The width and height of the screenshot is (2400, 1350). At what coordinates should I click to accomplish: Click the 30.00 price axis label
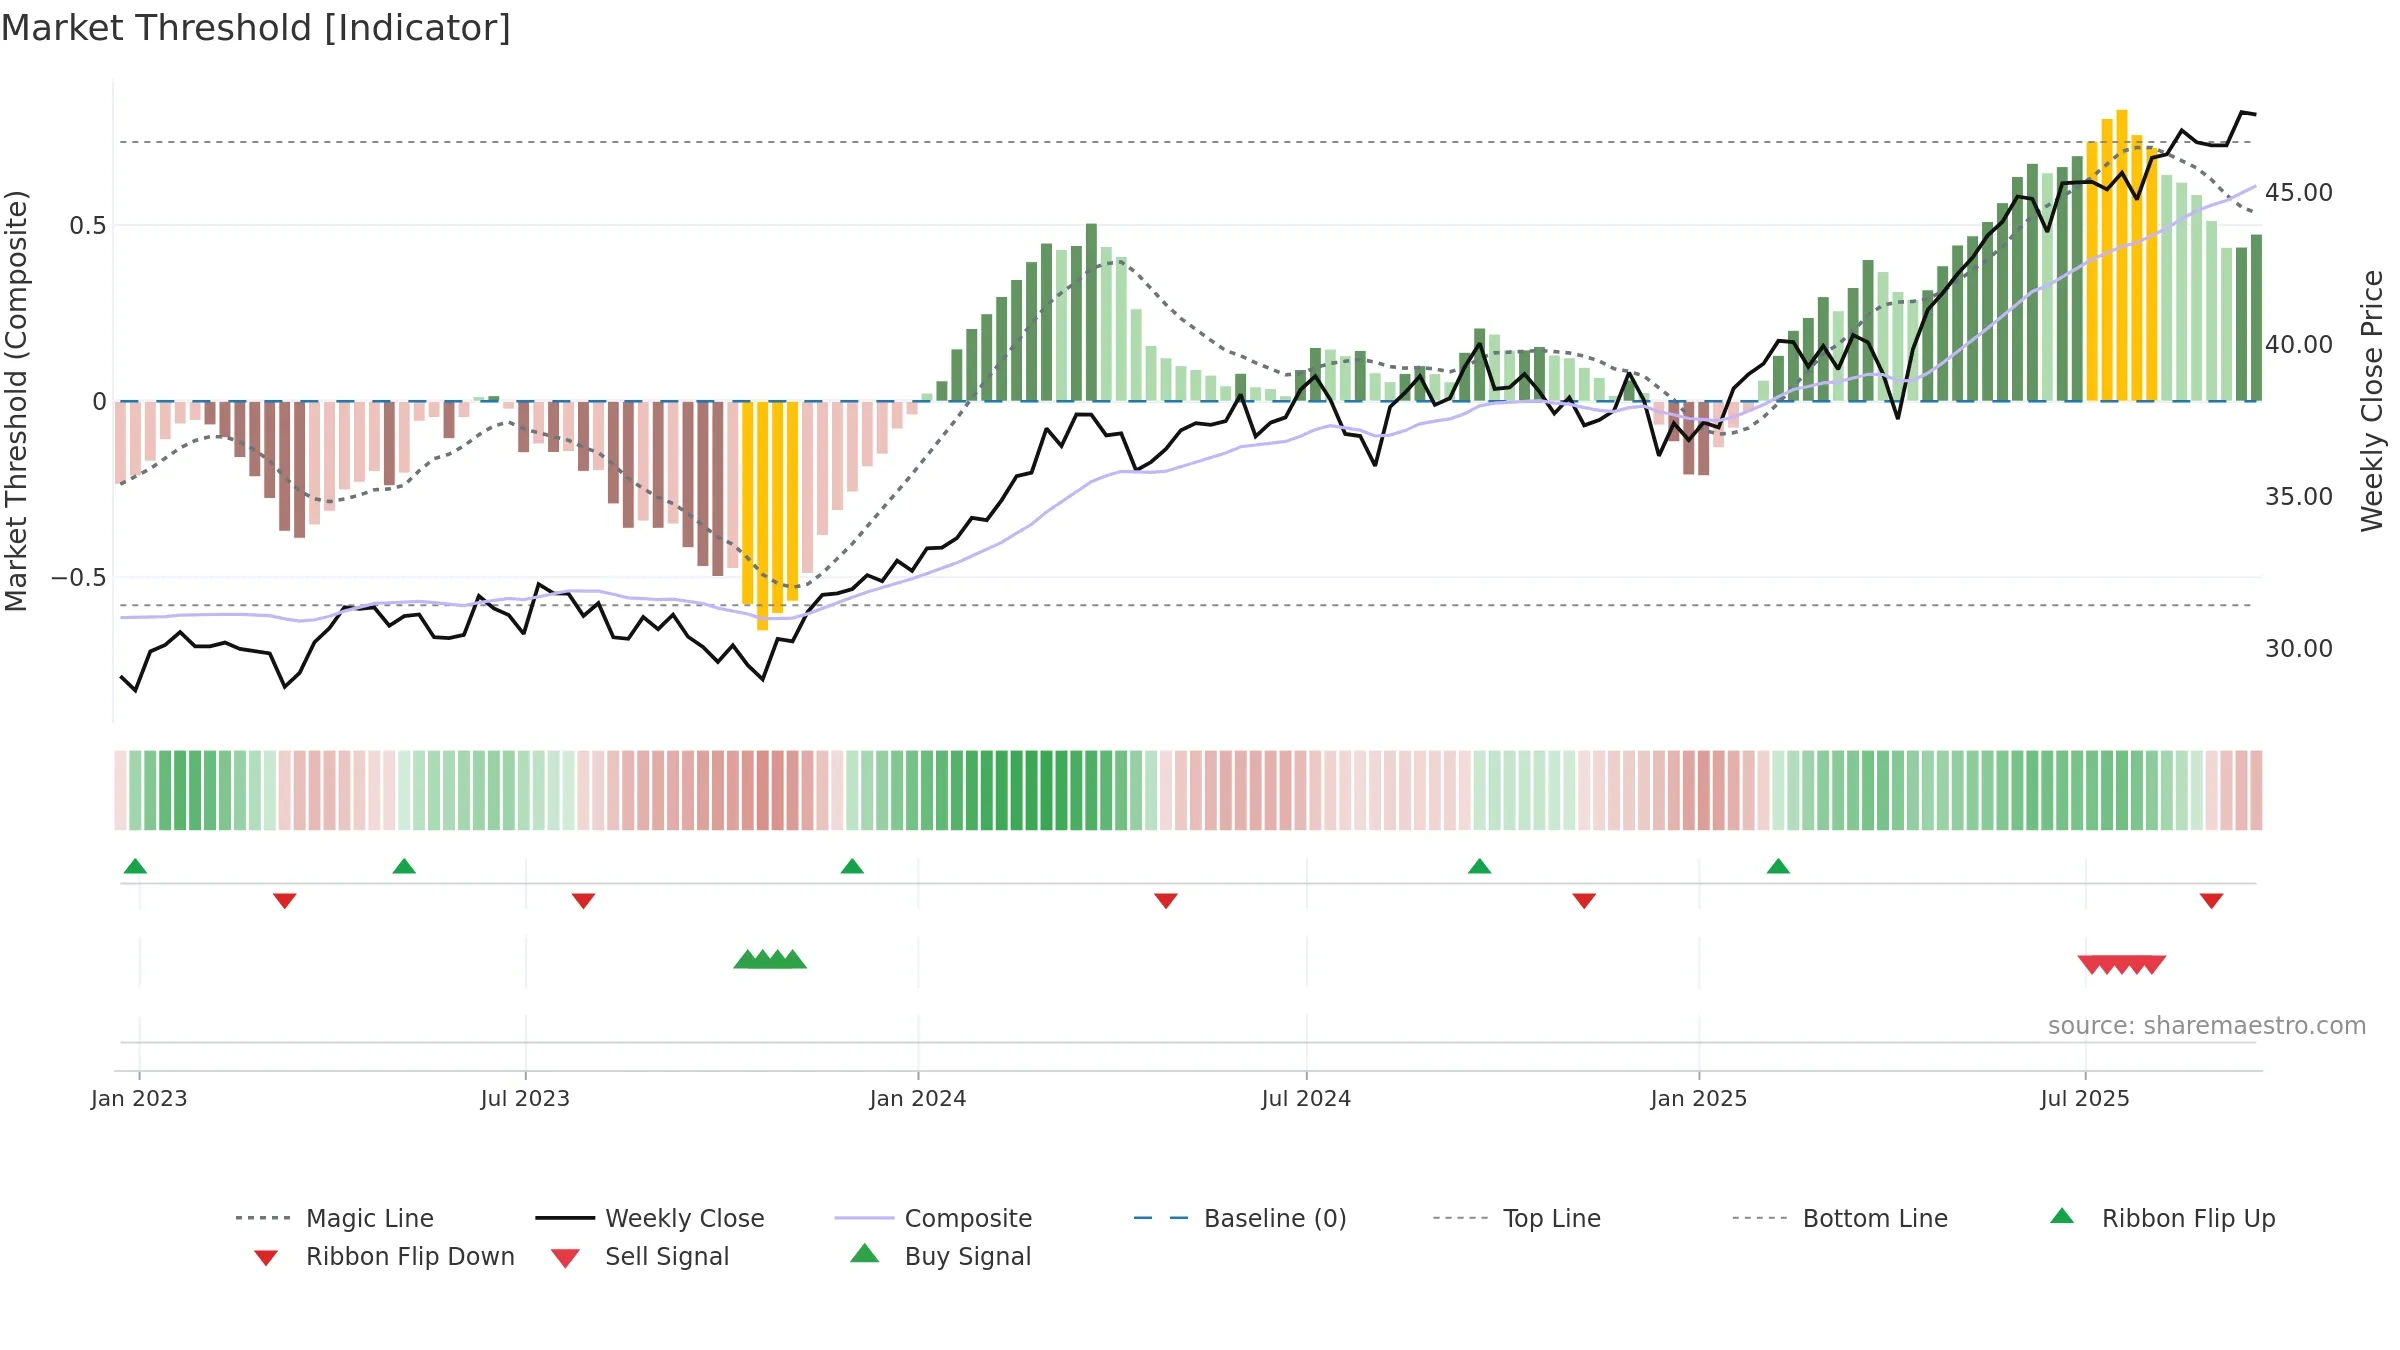tap(2299, 648)
